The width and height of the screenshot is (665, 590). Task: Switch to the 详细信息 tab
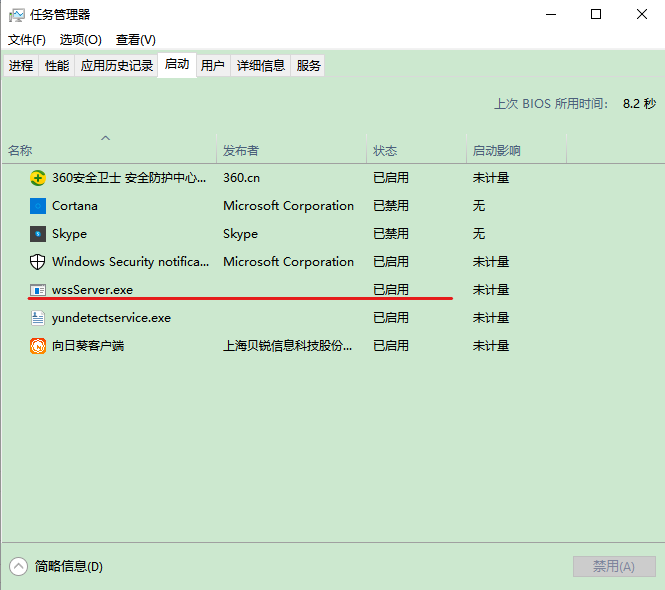(260, 65)
